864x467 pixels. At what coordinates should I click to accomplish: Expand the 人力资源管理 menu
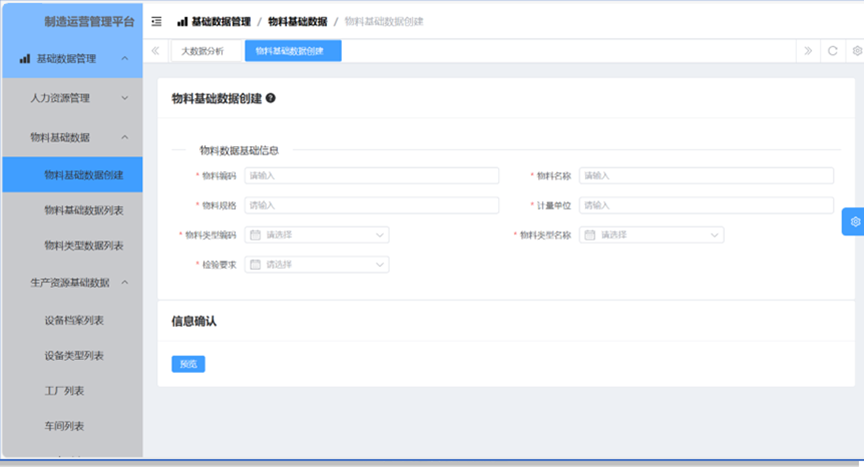point(71,98)
